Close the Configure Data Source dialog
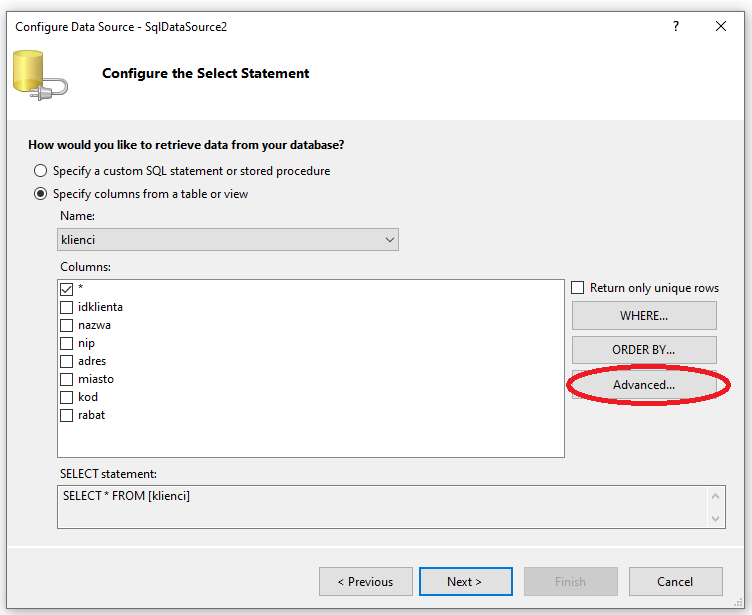The width and height of the screenshot is (752, 615). pyautogui.click(x=720, y=26)
